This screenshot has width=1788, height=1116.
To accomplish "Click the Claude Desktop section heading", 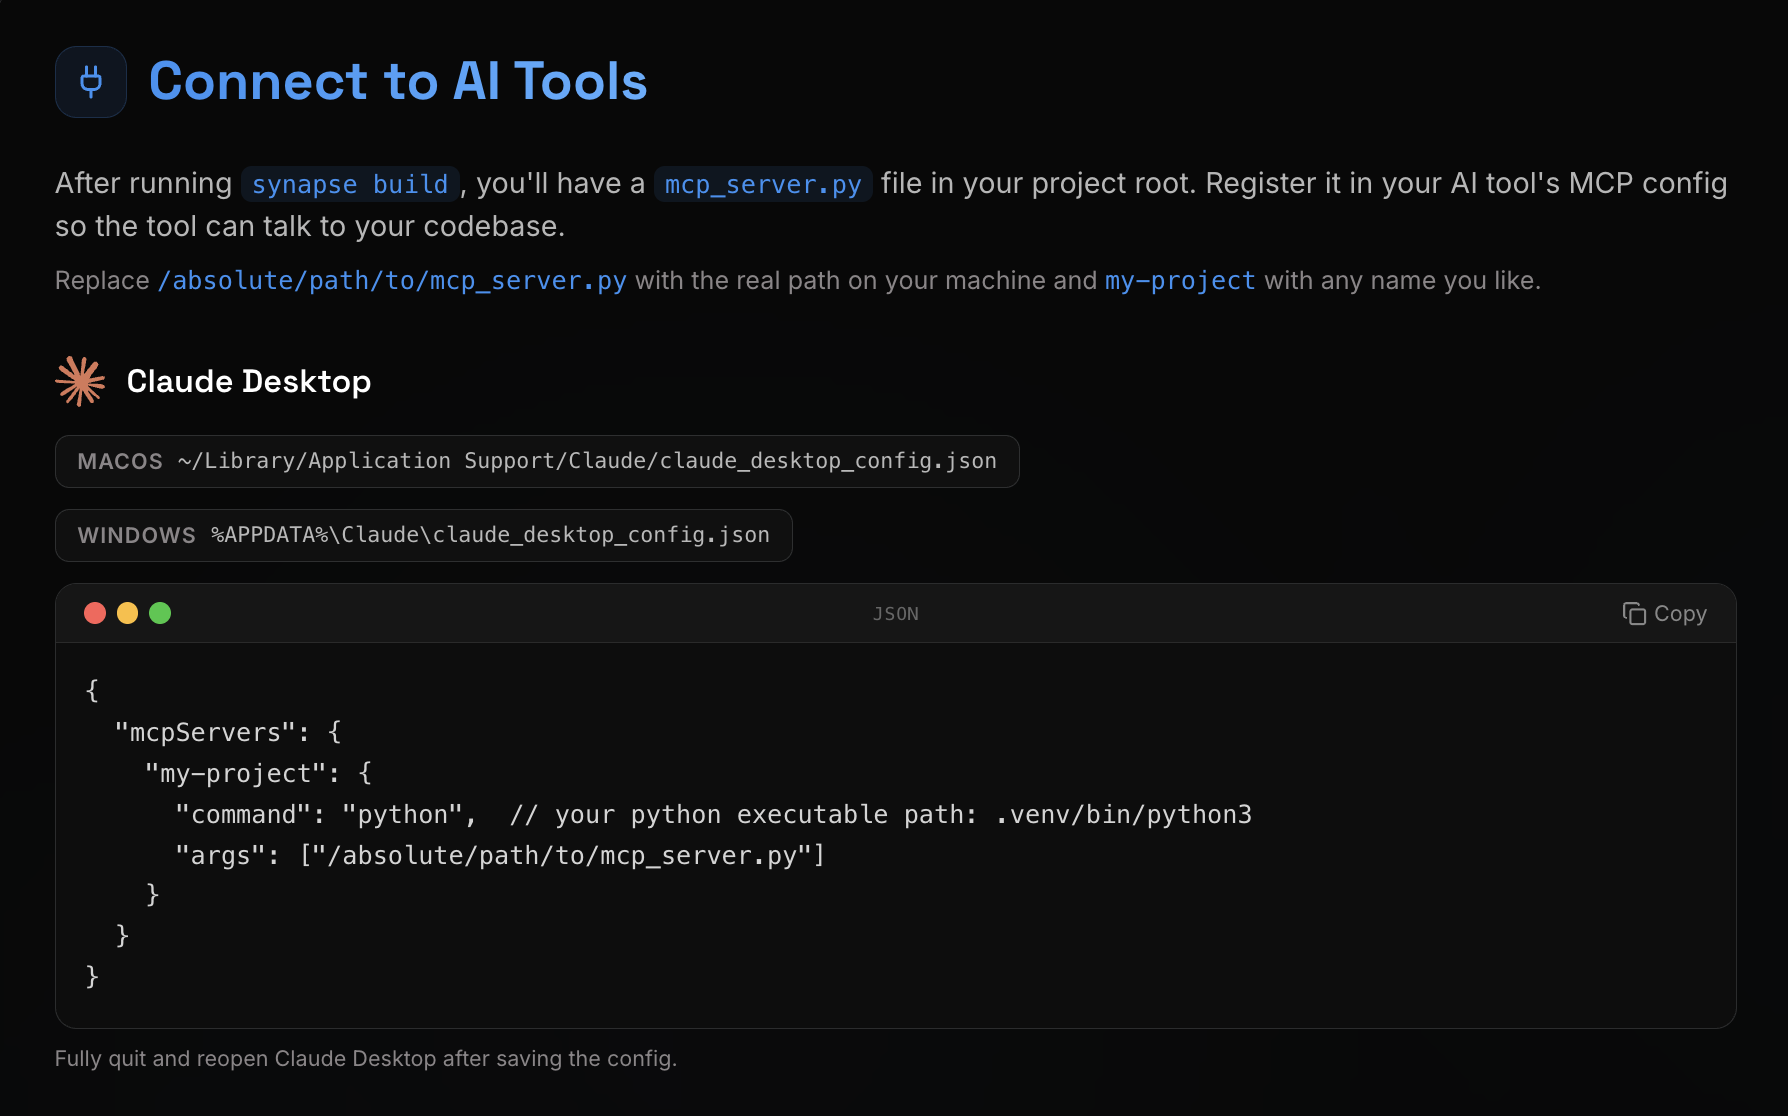I will 249,381.
